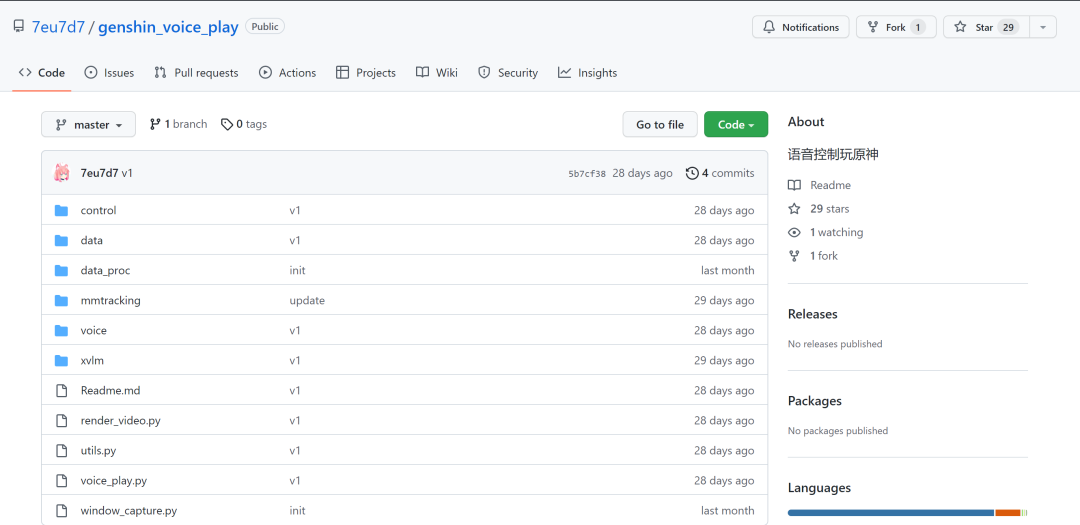Open the dropdown arrow next to Star

[1043, 28]
